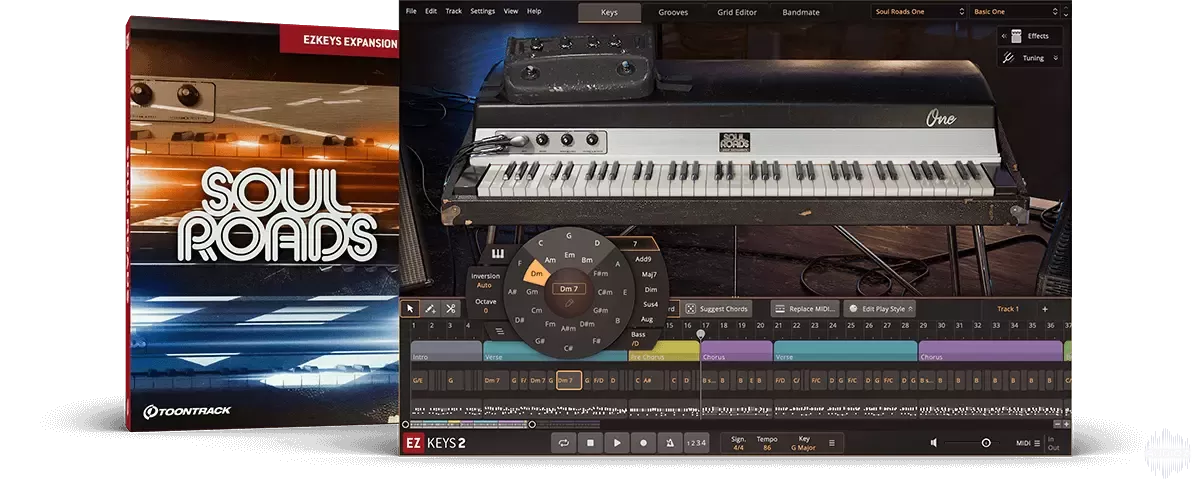
Task: Select the pencil draw tool
Action: click(x=431, y=308)
